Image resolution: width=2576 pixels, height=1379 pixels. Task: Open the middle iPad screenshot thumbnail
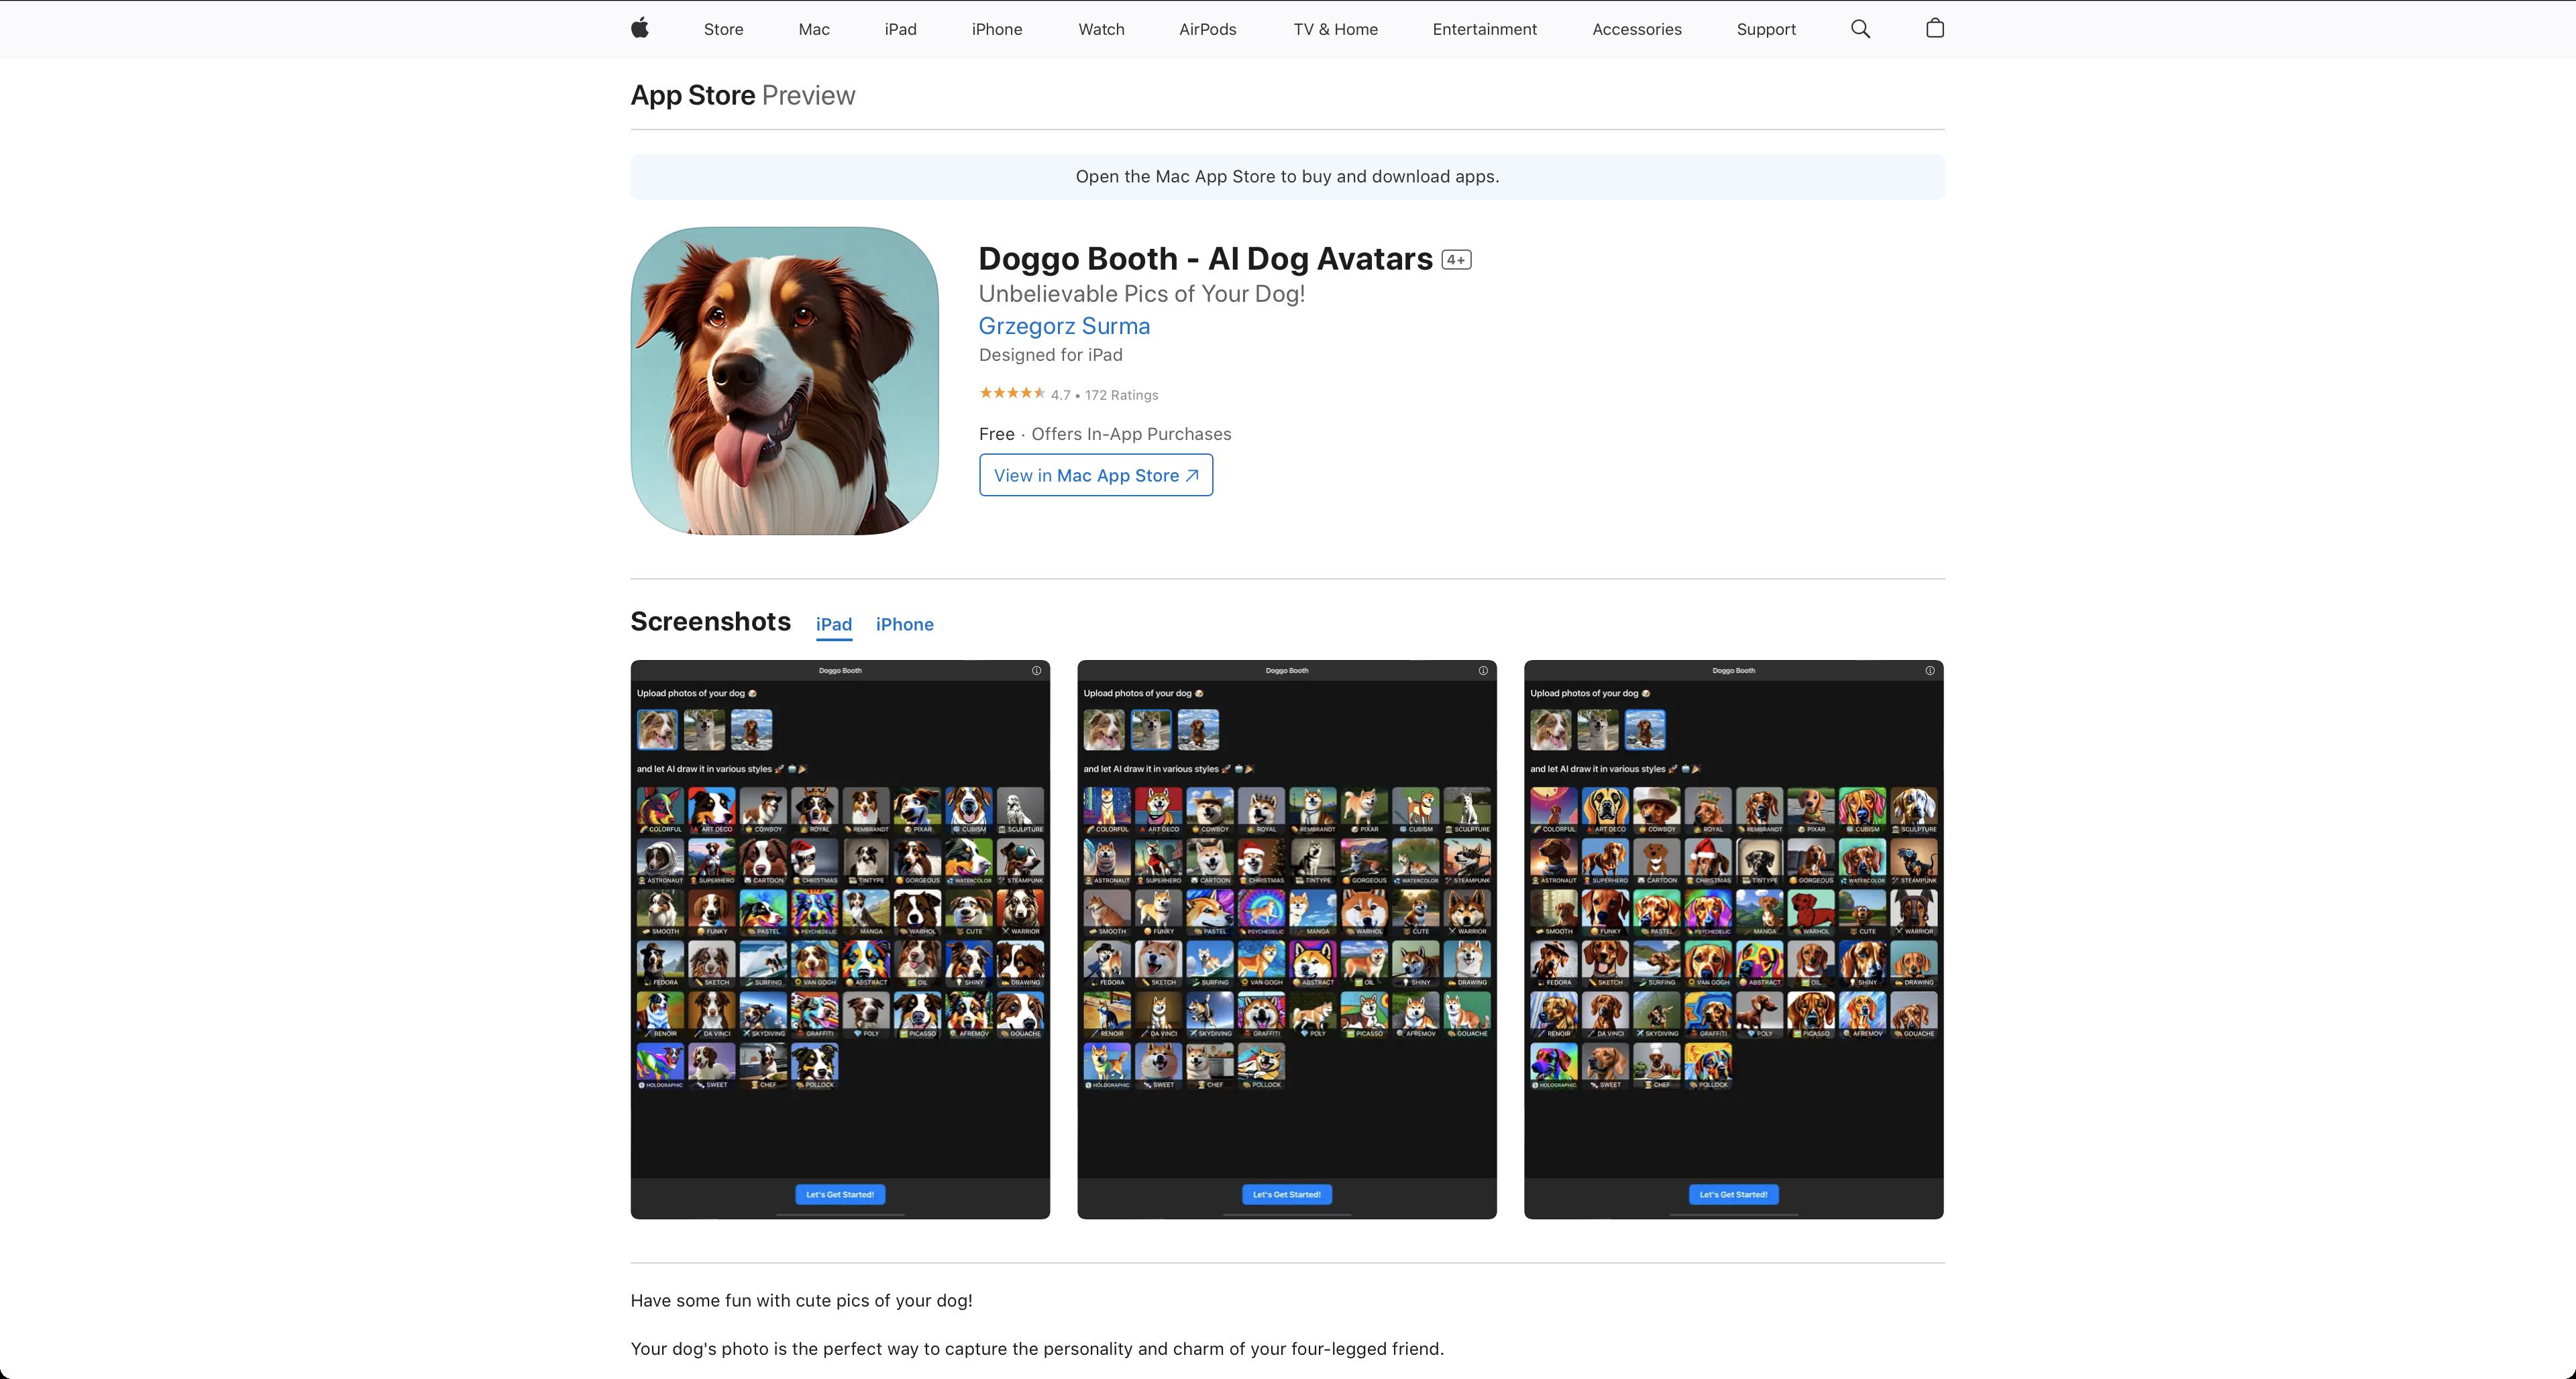1286,939
